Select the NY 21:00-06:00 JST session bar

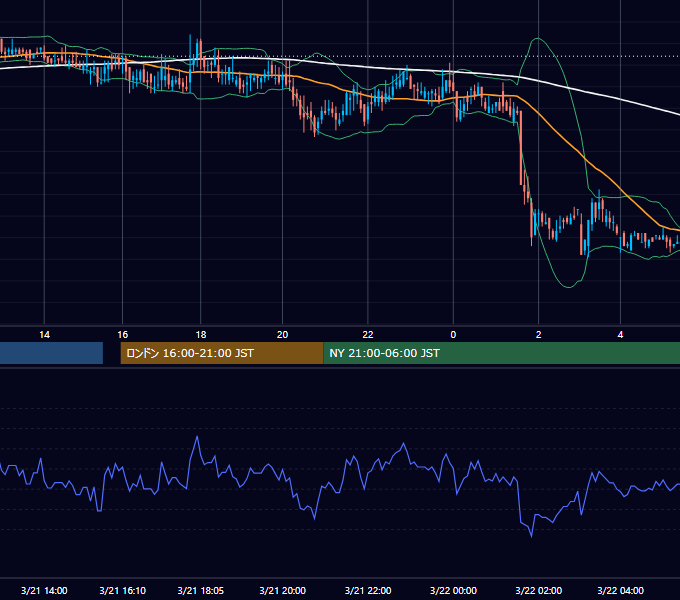pyautogui.click(x=501, y=353)
